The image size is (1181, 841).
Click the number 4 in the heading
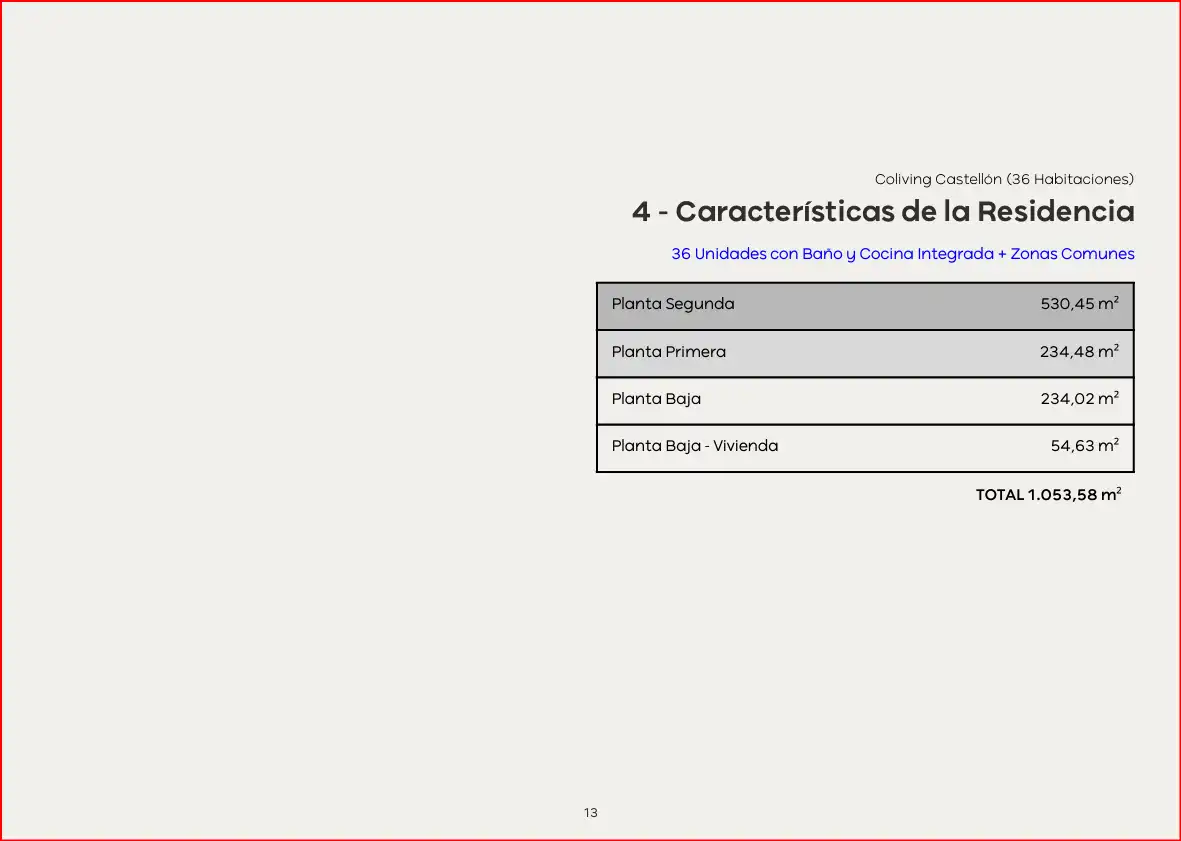click(x=641, y=212)
